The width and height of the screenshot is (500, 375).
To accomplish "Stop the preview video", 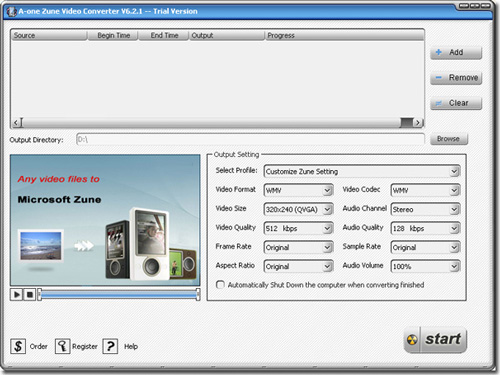I will click(29, 294).
